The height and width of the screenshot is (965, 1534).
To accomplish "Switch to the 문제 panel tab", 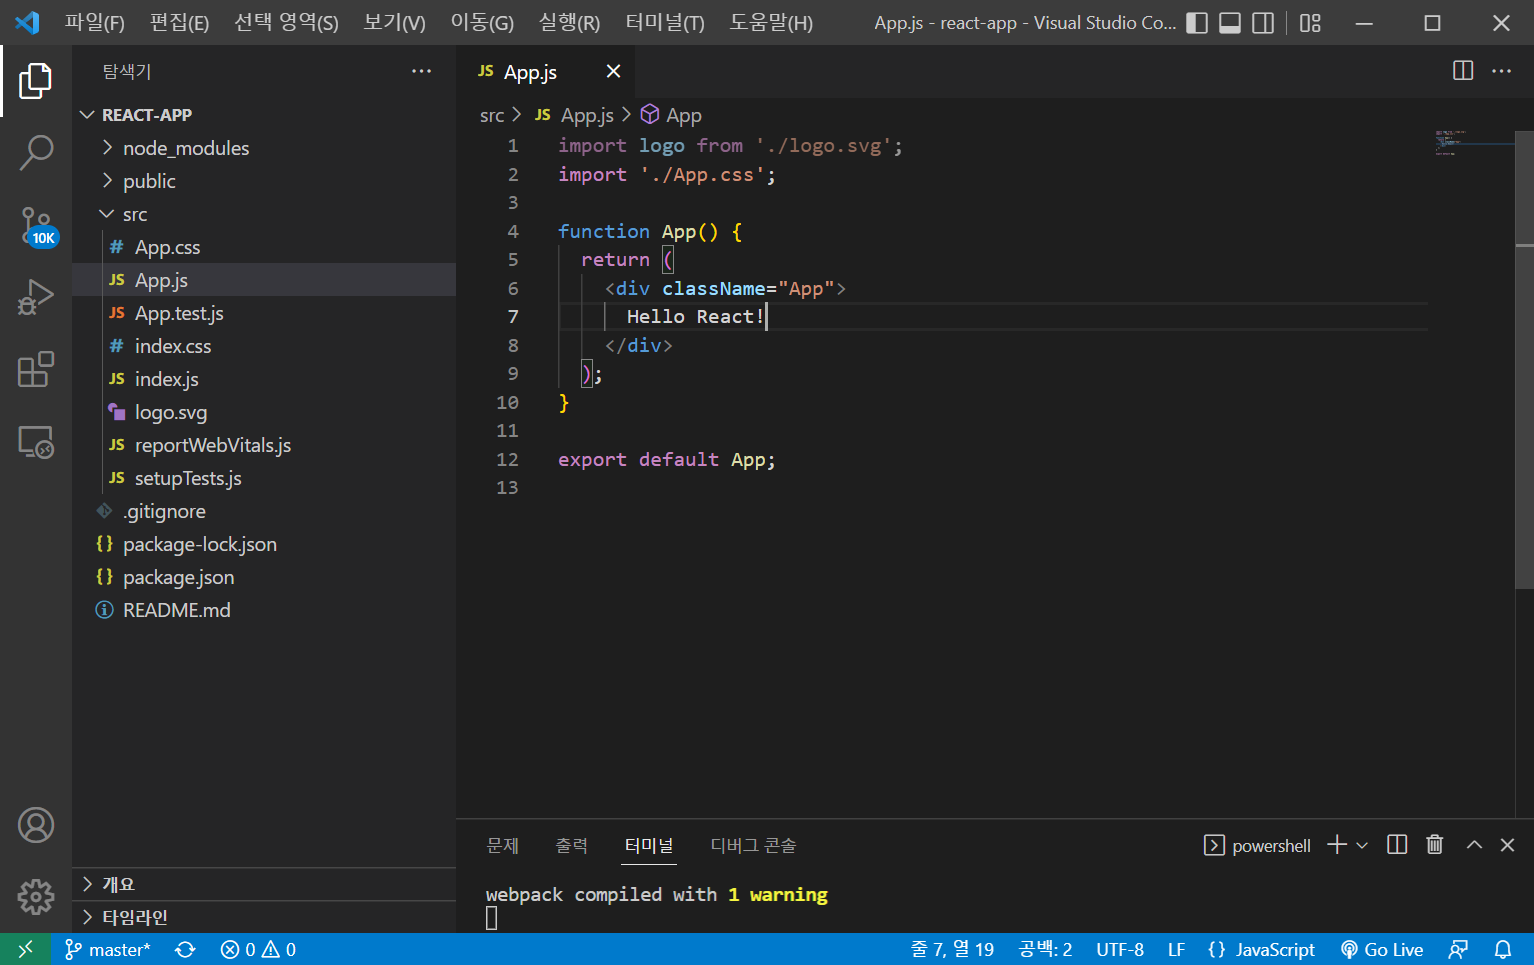I will 502,845.
